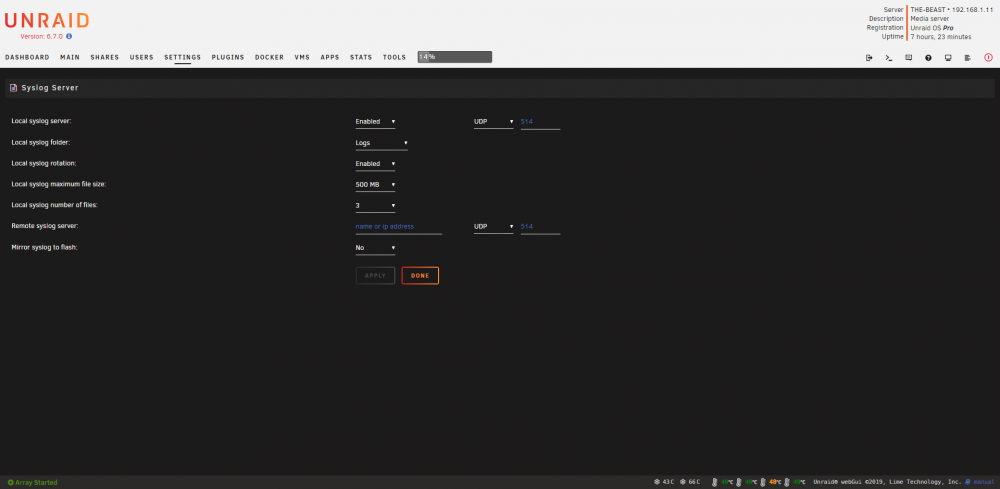Open the terminal console icon
The image size is (1000, 489).
coord(888,57)
